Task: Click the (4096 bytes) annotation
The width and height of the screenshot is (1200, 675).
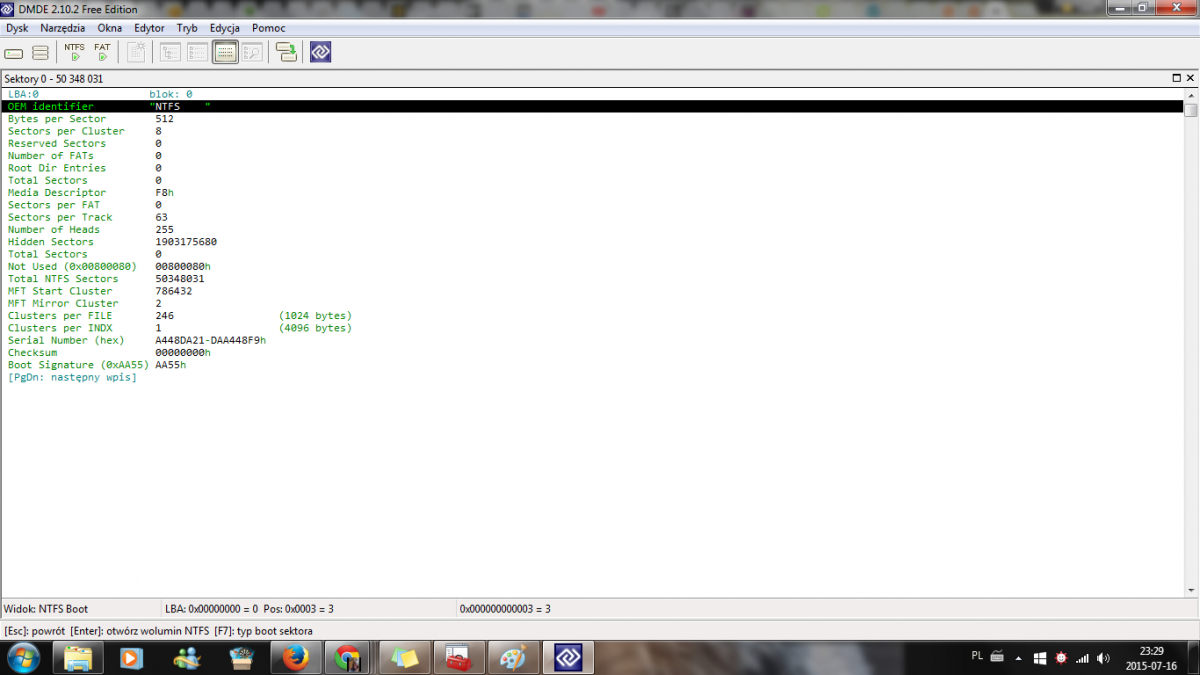Action: pyautogui.click(x=316, y=328)
